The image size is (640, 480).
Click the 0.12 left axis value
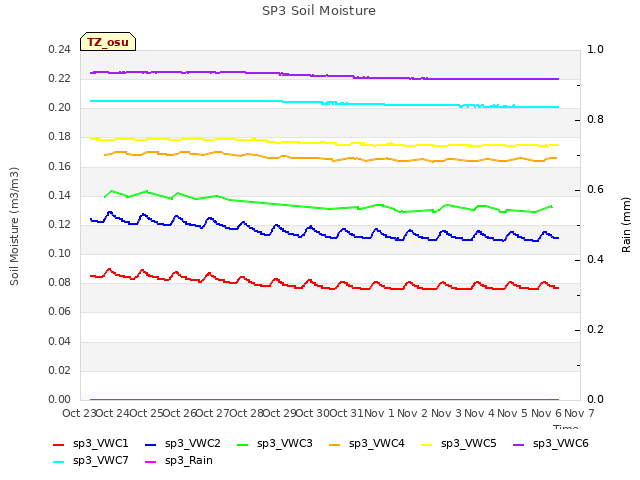[x=60, y=224]
